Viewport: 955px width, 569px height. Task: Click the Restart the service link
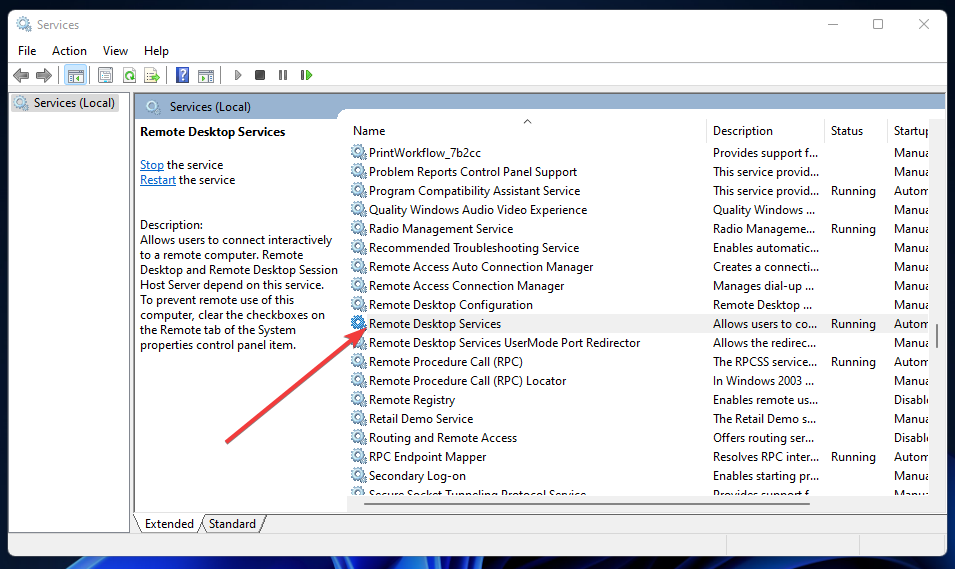[x=158, y=180]
